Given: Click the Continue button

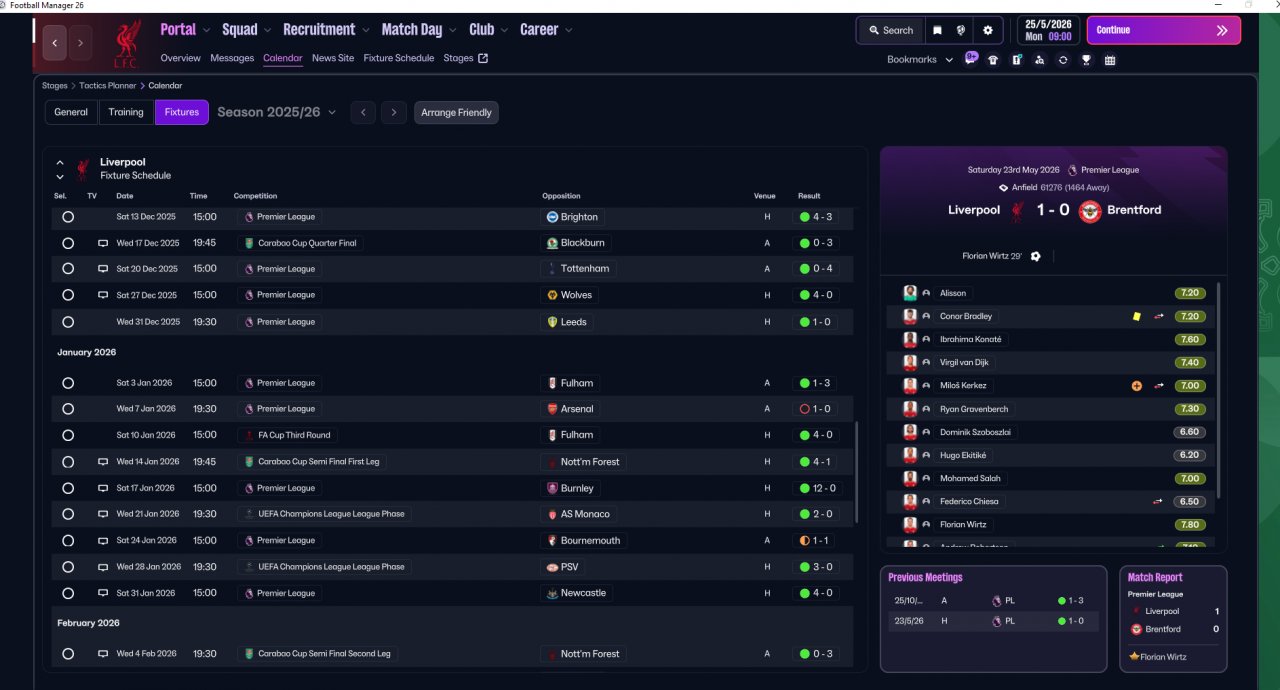Looking at the screenshot, I should [1164, 30].
